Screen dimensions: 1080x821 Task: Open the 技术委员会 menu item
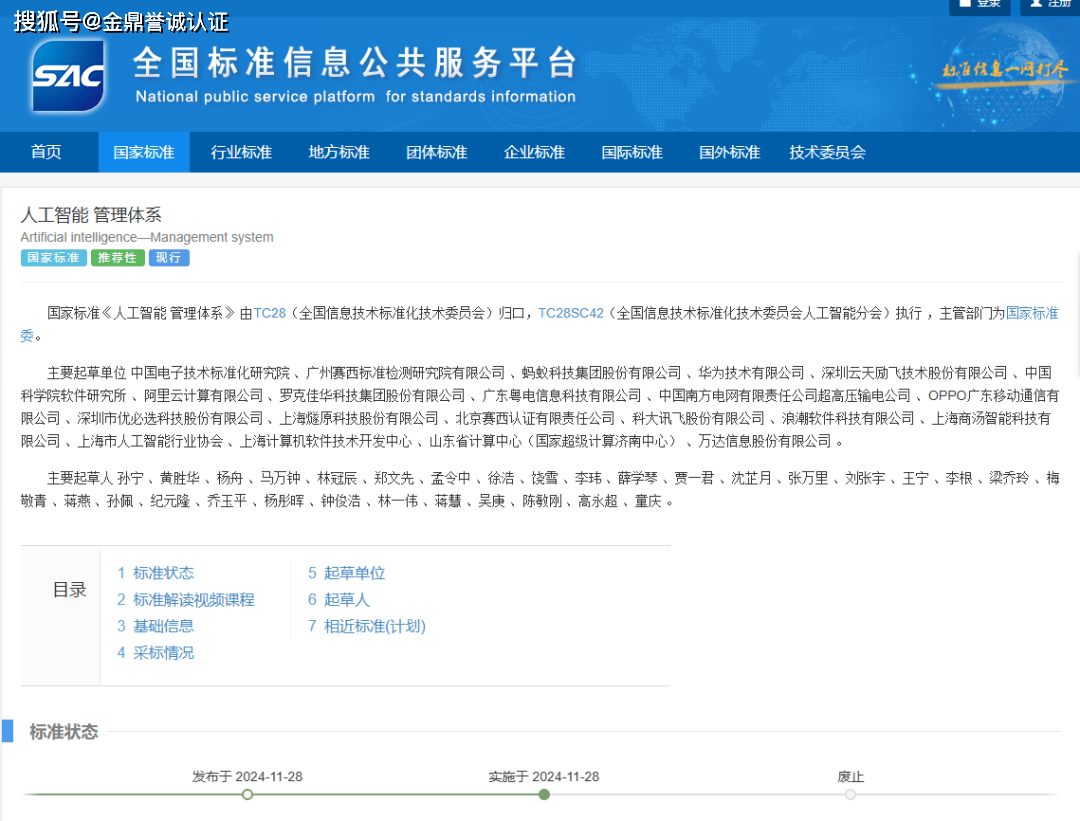(x=827, y=152)
